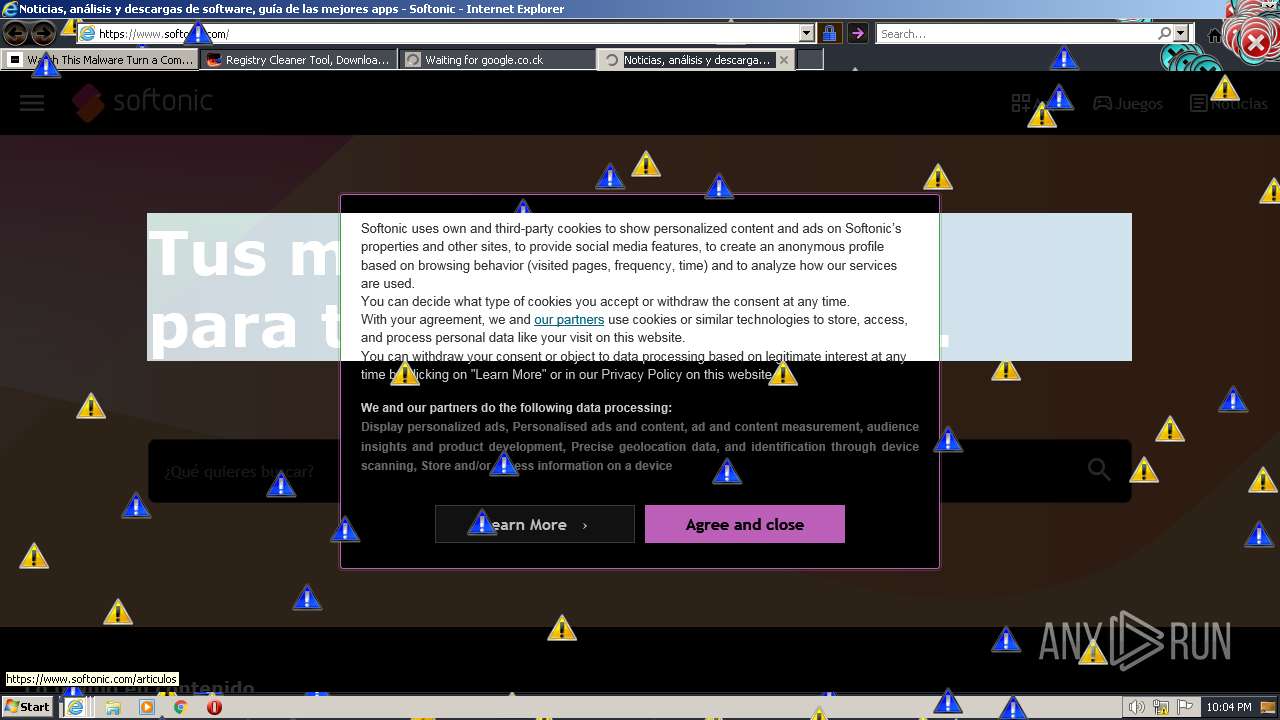Open the Softonic hamburger menu

click(32, 103)
